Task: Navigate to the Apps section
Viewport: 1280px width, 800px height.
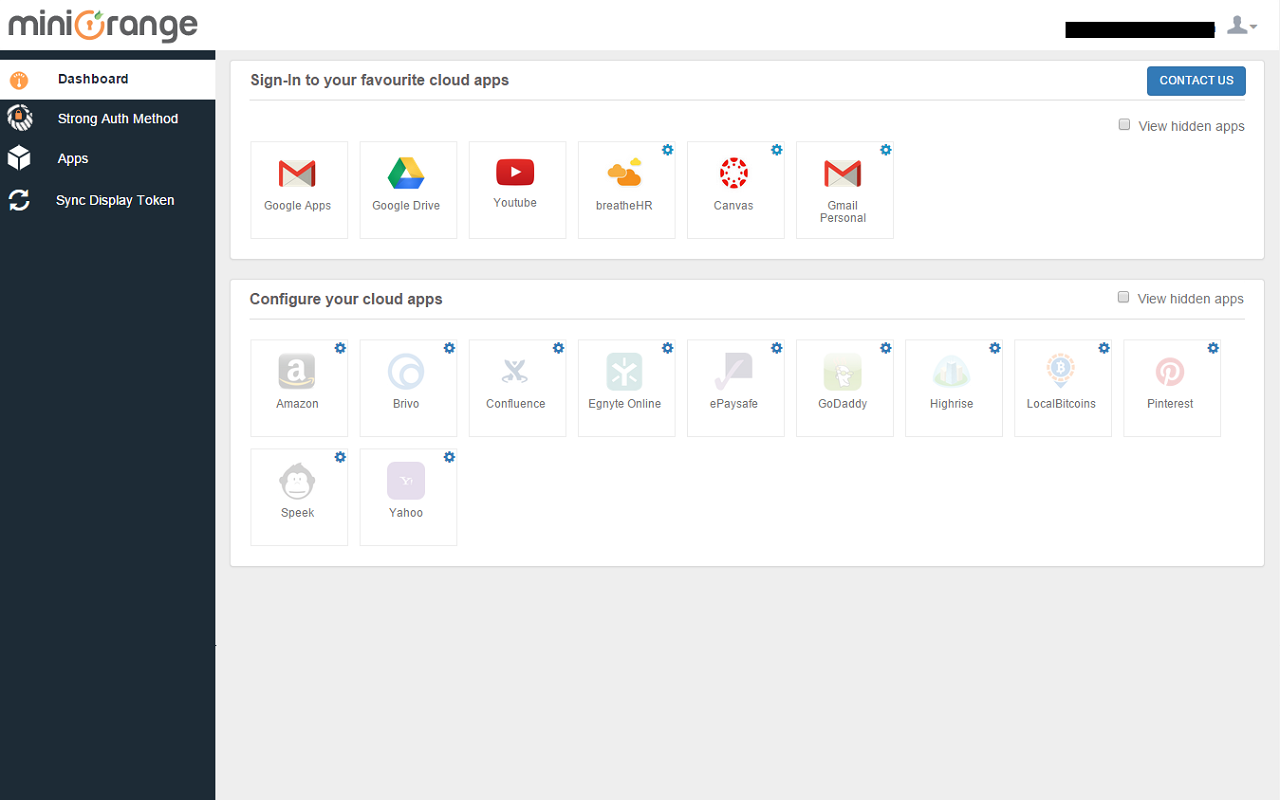Action: coord(72,158)
